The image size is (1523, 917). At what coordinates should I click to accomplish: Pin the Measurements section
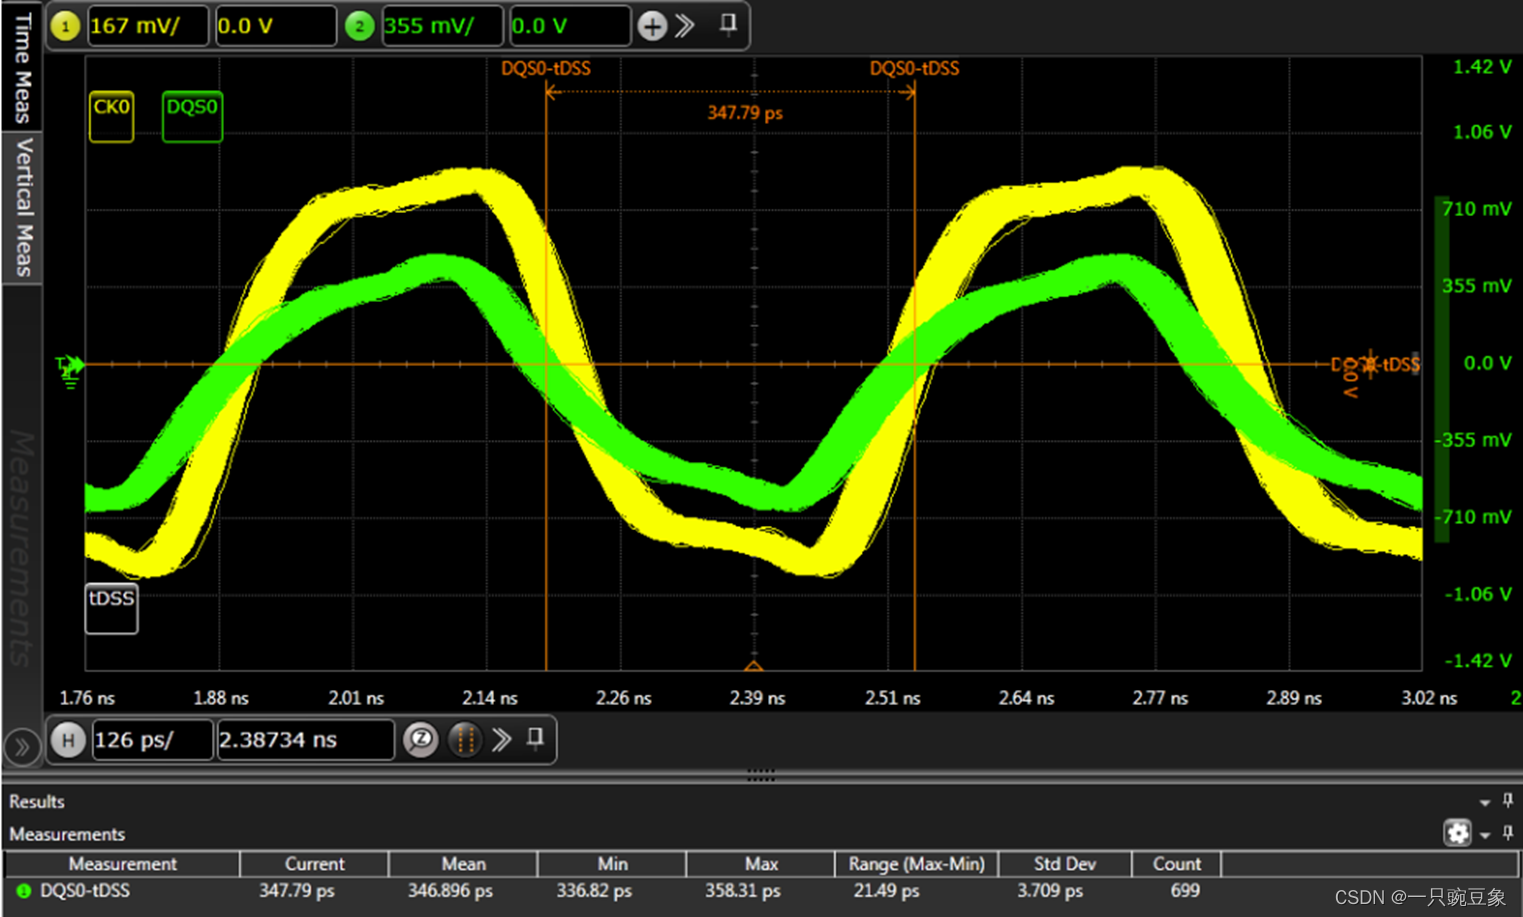pyautogui.click(x=1508, y=832)
